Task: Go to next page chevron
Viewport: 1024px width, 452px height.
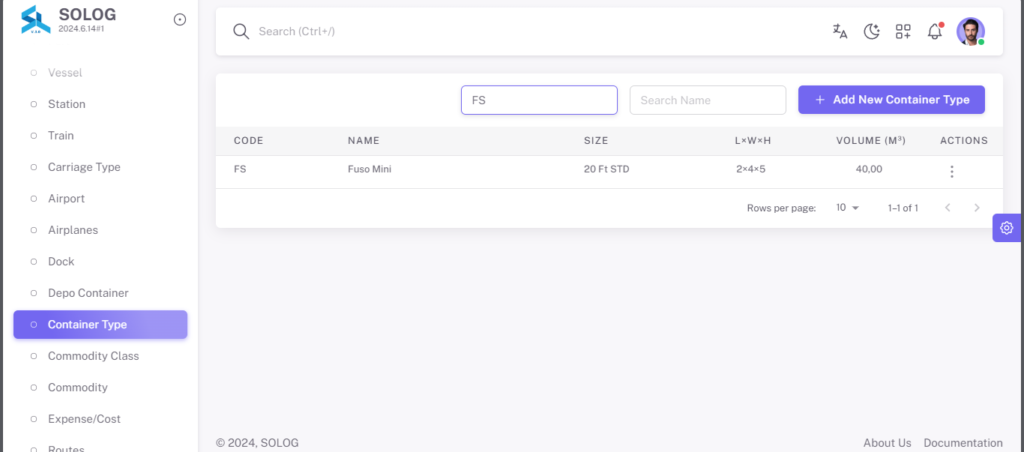Action: click(977, 208)
